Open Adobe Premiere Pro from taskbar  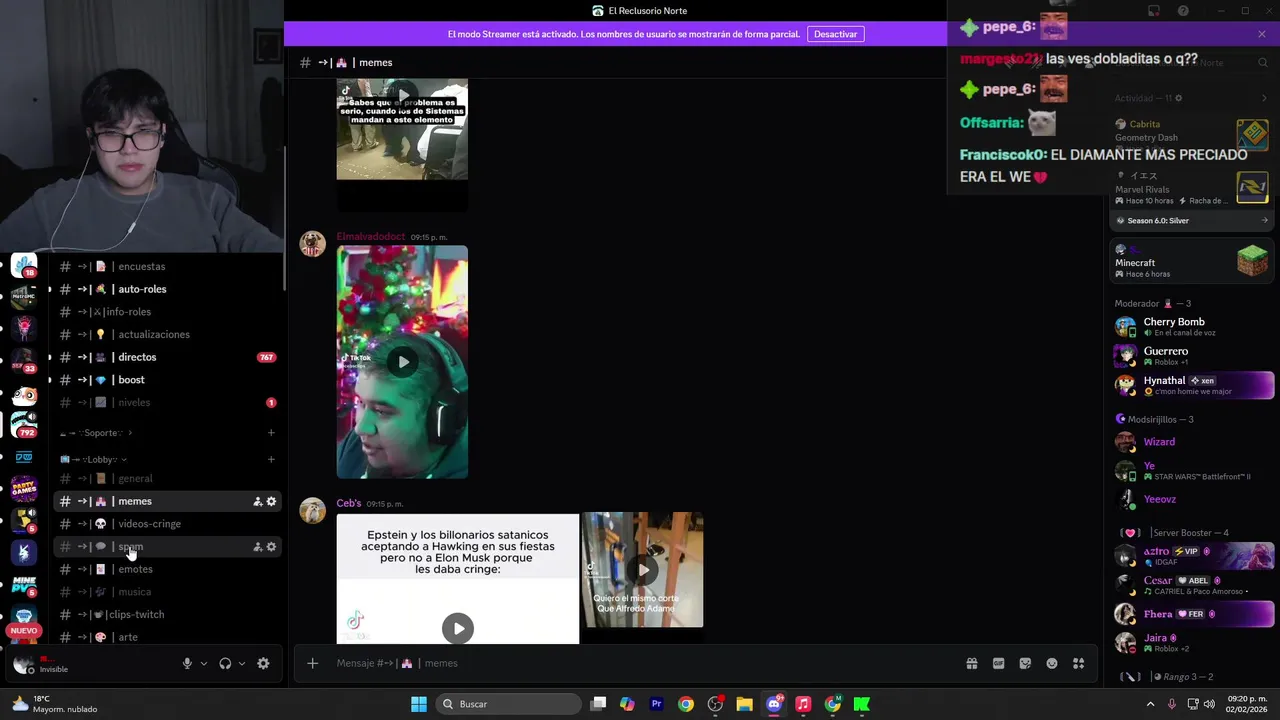click(x=656, y=704)
